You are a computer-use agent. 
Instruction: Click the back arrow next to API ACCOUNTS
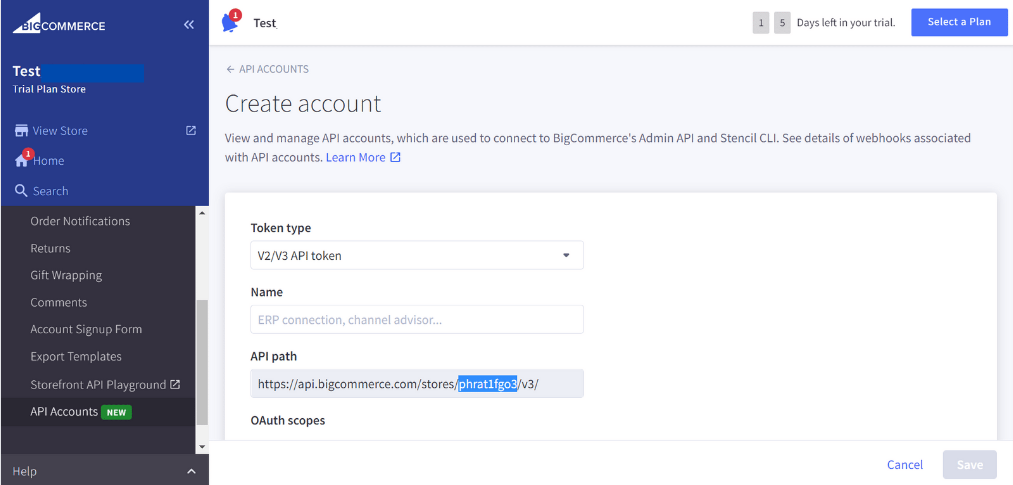pos(230,70)
